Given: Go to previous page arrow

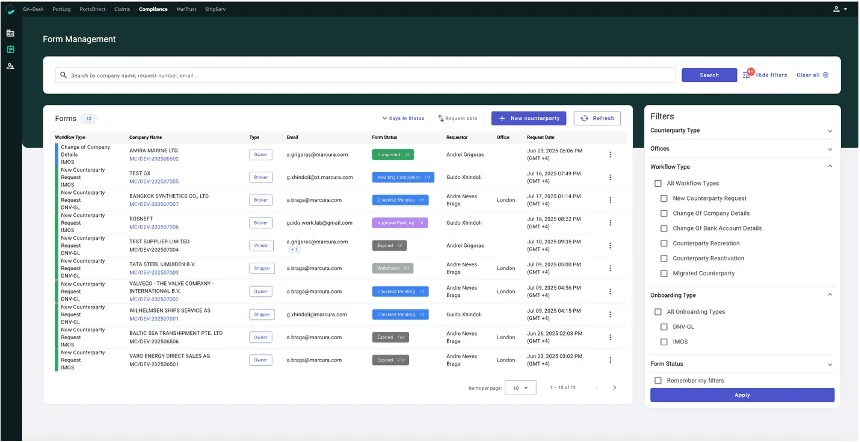Looking at the screenshot, I should click(x=597, y=388).
